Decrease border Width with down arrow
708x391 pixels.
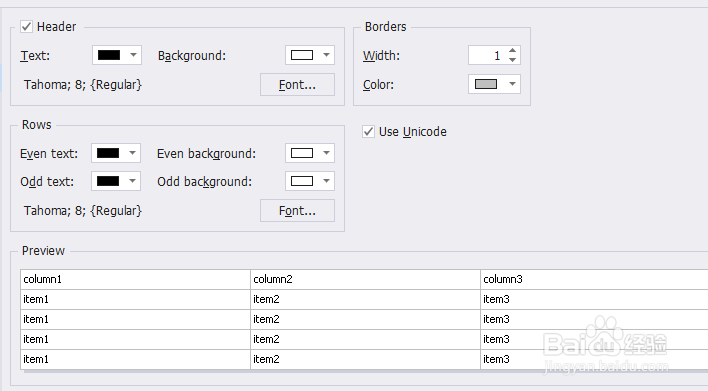point(512,60)
